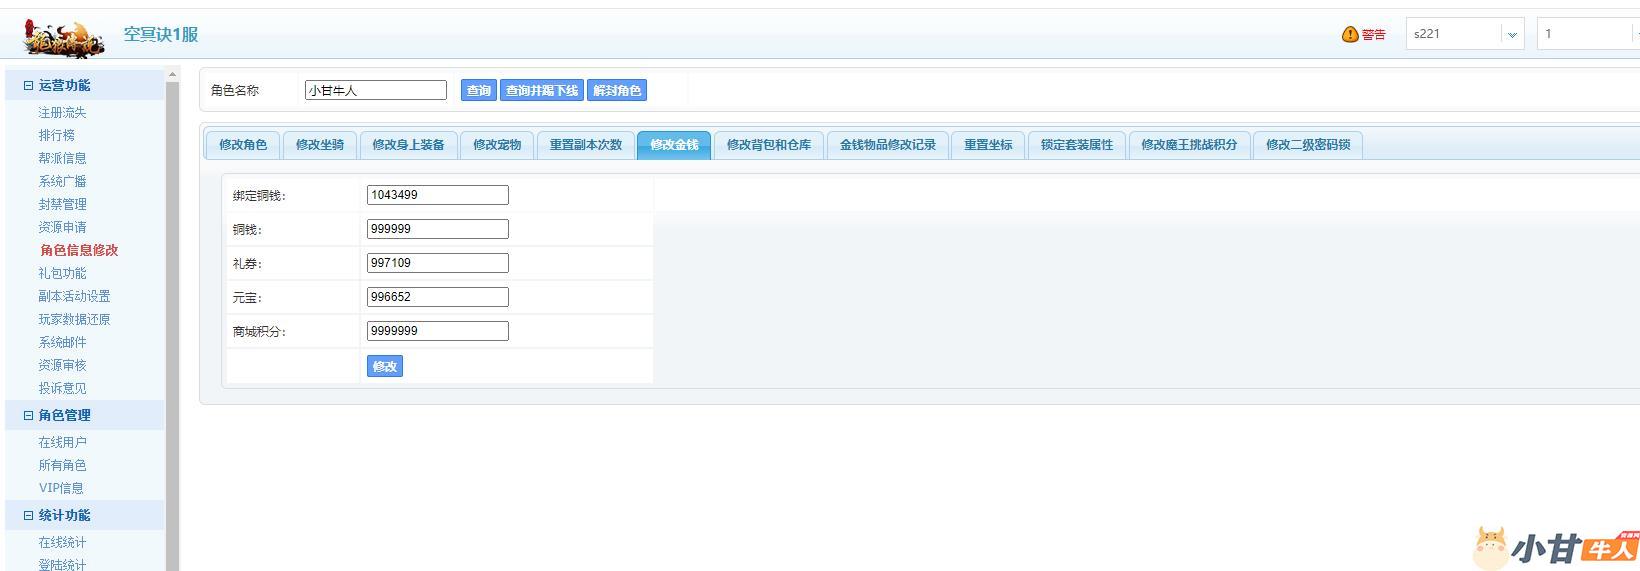The image size is (1640, 571).
Task: Open the s221 server dropdown
Action: click(x=1511, y=34)
